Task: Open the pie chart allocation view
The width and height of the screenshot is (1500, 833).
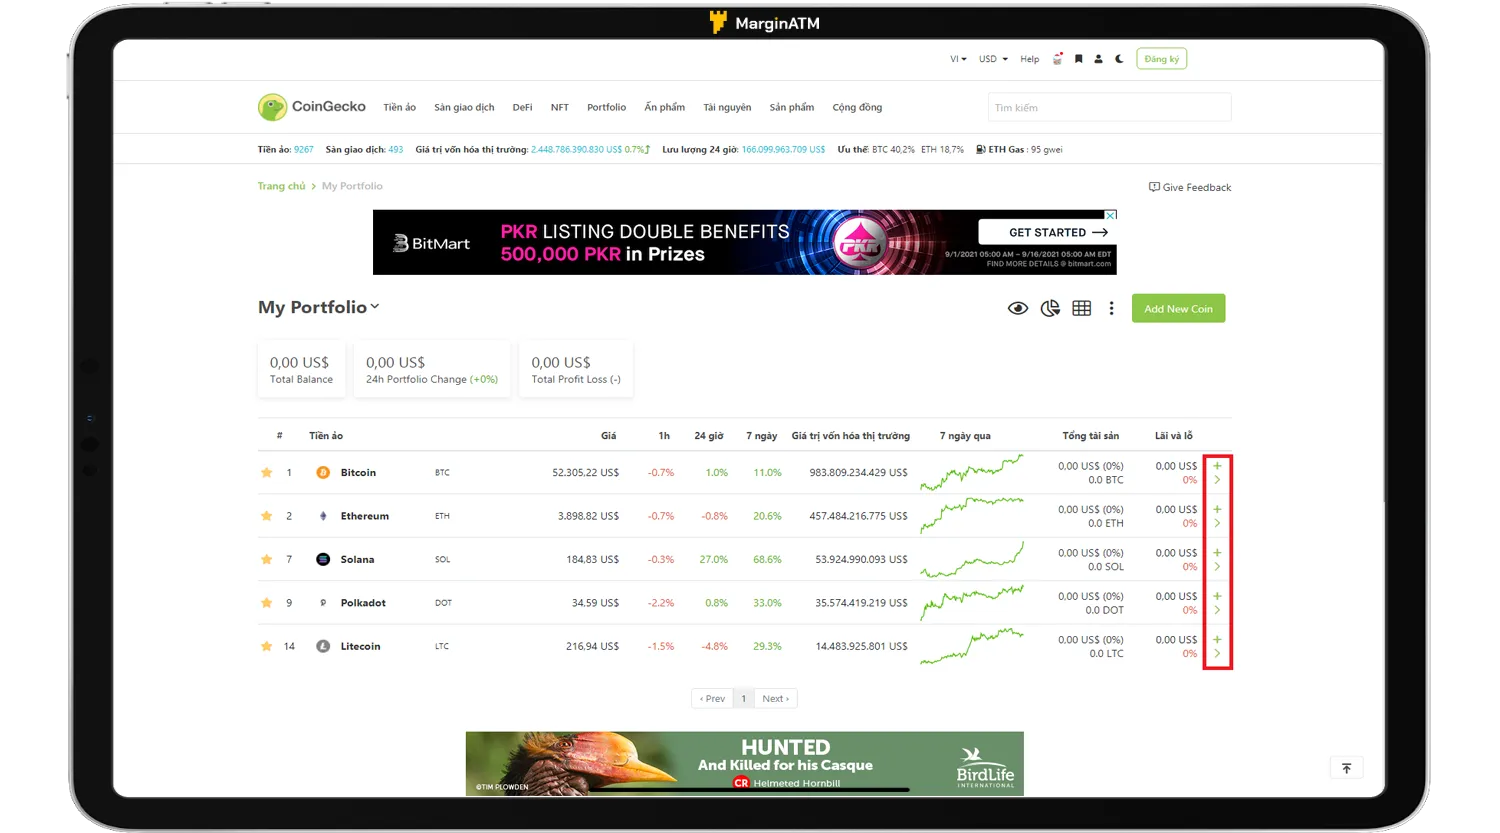Action: (x=1050, y=308)
